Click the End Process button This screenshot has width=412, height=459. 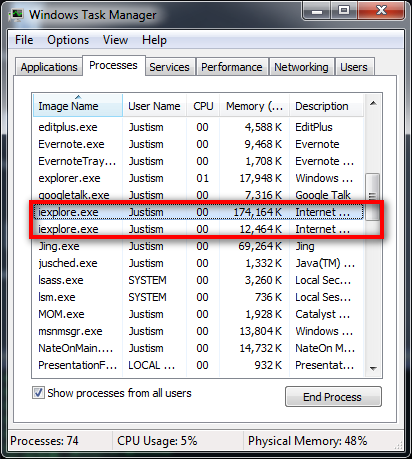click(333, 397)
